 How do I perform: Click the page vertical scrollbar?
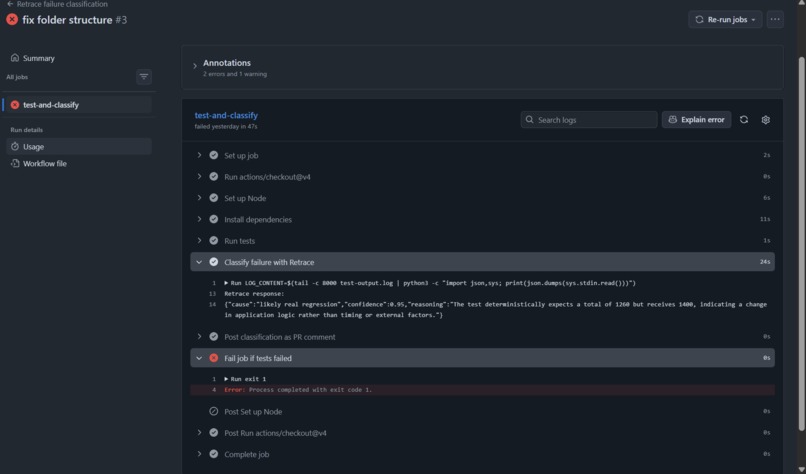[801, 242]
